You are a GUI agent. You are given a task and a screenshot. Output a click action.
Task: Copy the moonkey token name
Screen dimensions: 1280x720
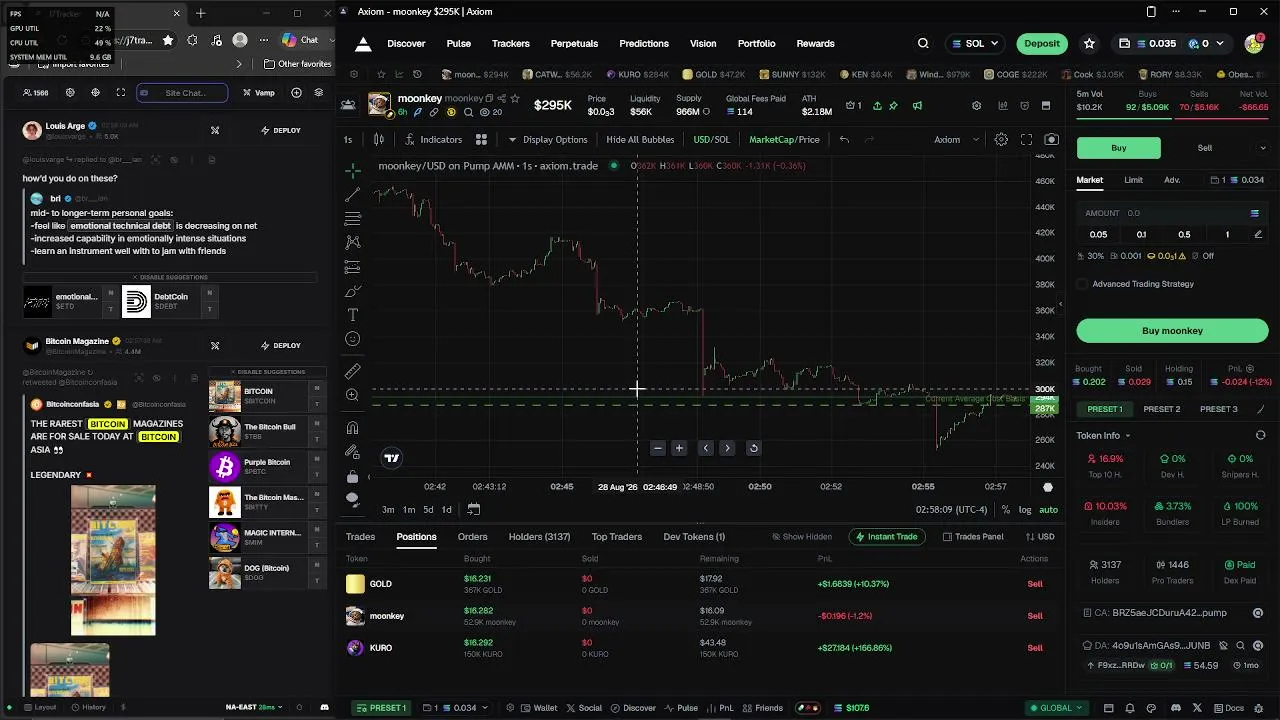488,99
